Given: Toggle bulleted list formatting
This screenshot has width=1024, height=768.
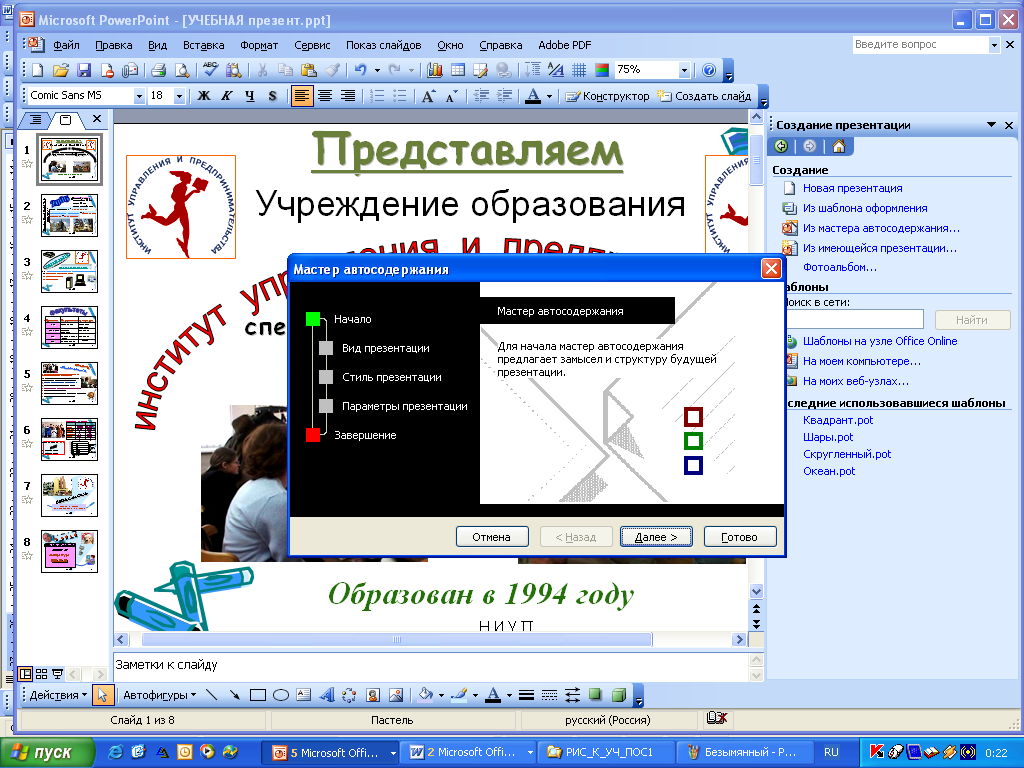Looking at the screenshot, I should [x=400, y=96].
